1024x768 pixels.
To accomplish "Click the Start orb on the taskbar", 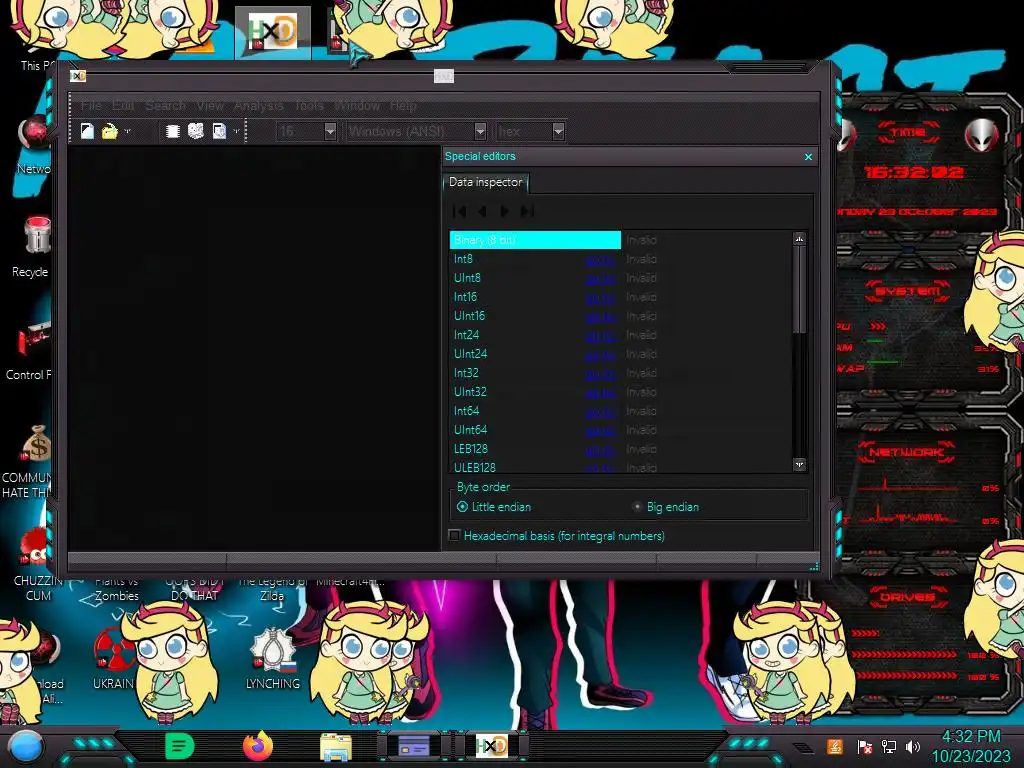I will [26, 746].
